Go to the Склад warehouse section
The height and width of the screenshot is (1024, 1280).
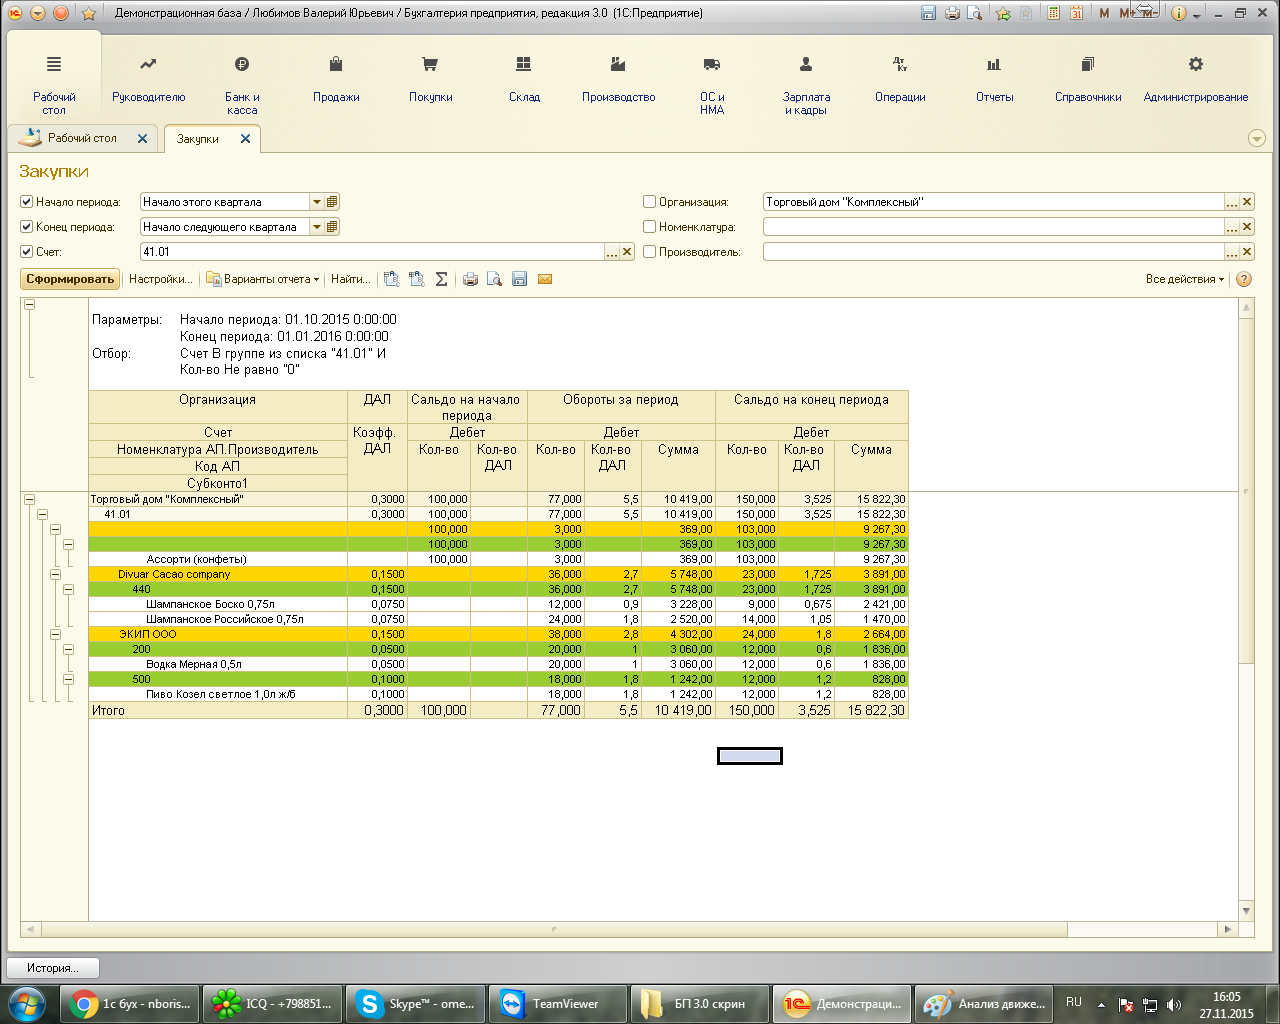[524, 78]
